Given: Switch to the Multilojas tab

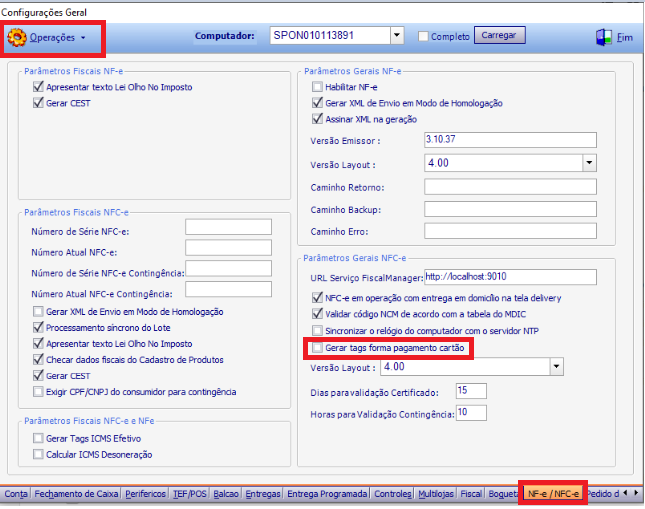Looking at the screenshot, I should pyautogui.click(x=436, y=493).
